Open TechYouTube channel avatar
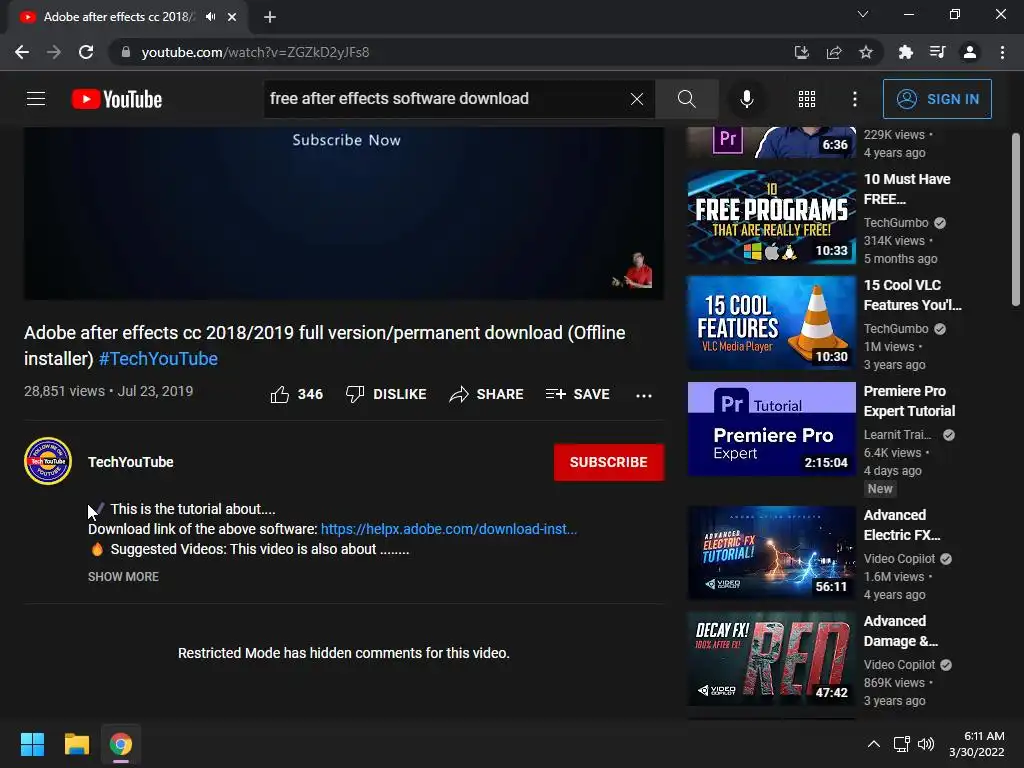 pyautogui.click(x=48, y=461)
